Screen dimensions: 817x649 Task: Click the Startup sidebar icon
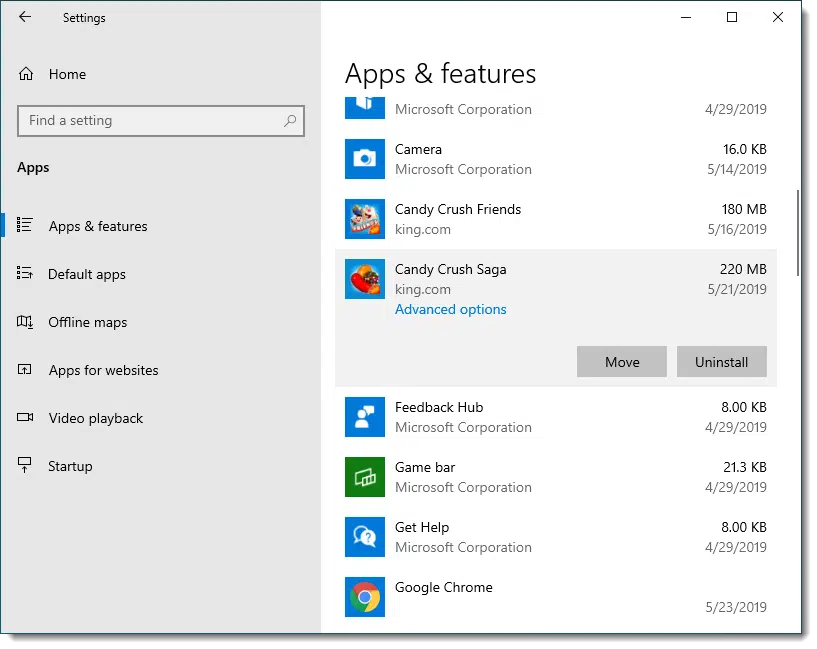click(x=24, y=465)
